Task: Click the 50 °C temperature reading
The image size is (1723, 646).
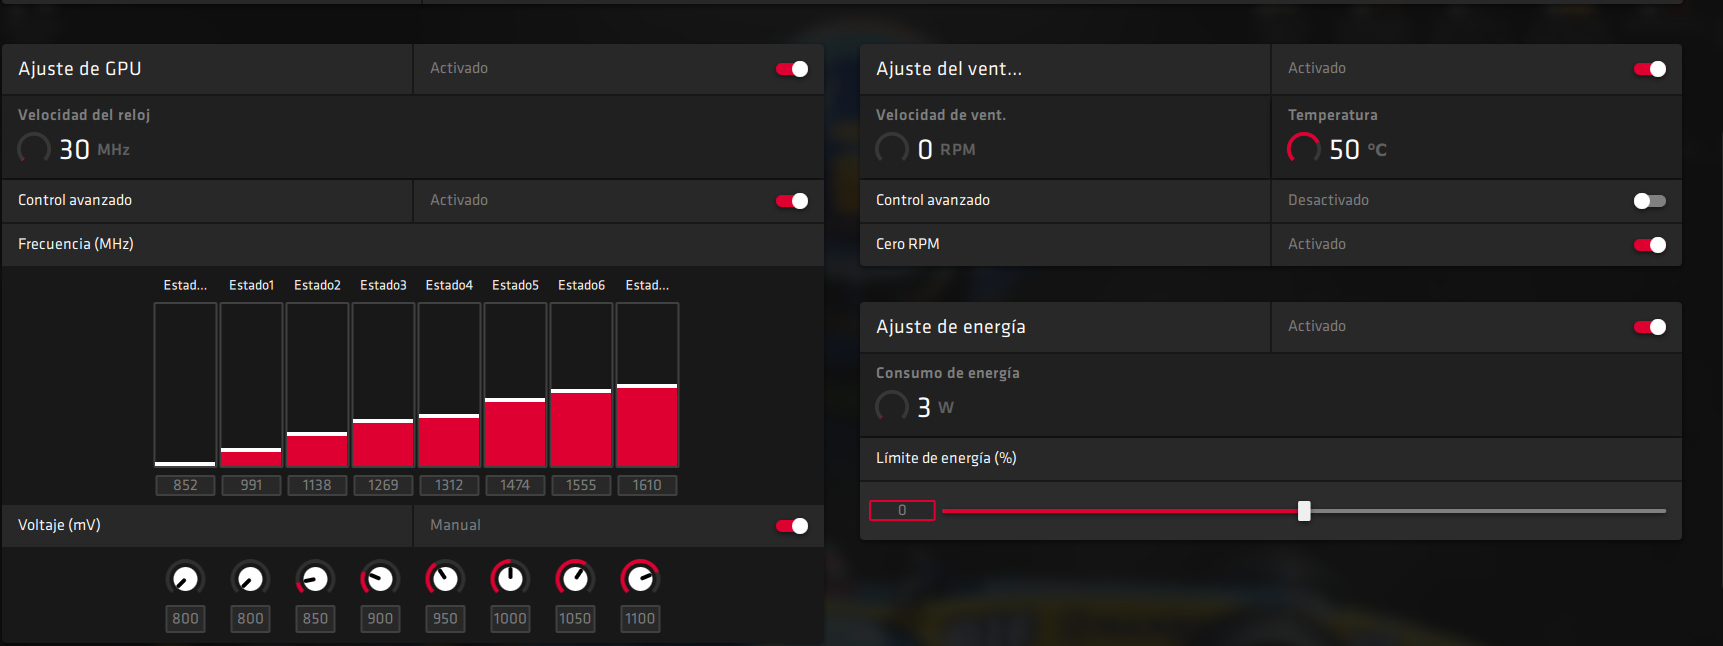Action: tap(1358, 150)
